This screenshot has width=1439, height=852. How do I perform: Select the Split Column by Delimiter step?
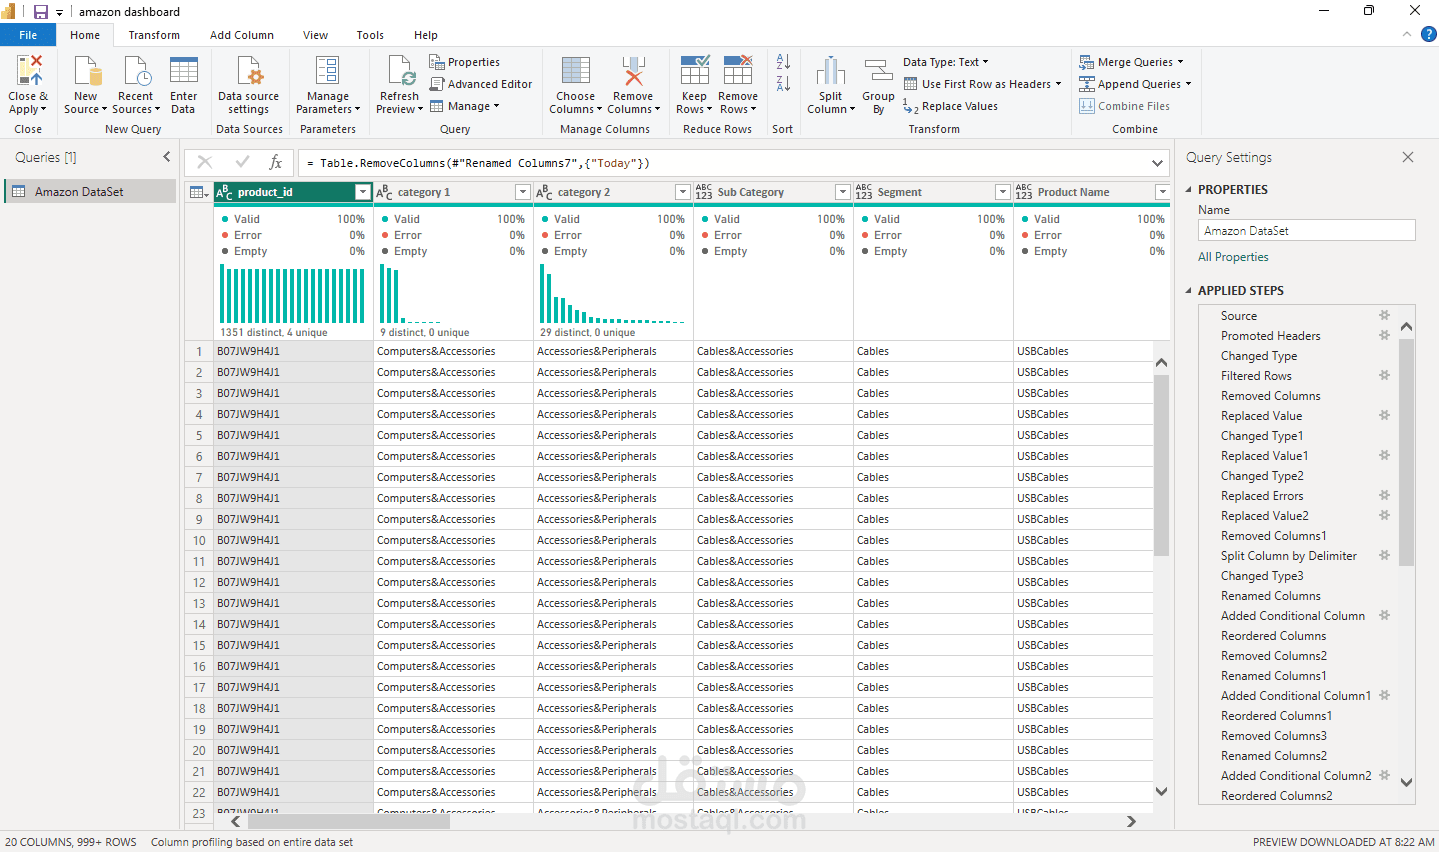pyautogui.click(x=1288, y=556)
